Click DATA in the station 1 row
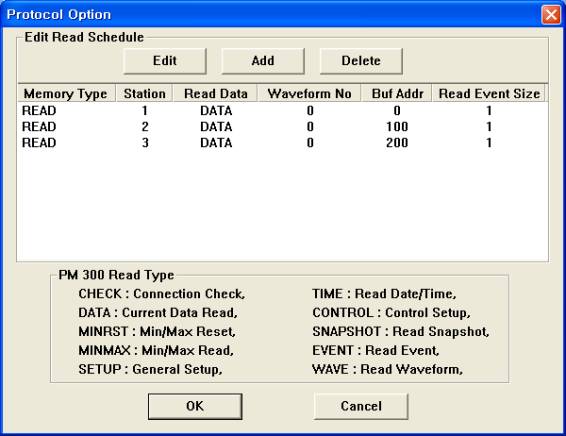The image size is (566, 436). pos(216,111)
